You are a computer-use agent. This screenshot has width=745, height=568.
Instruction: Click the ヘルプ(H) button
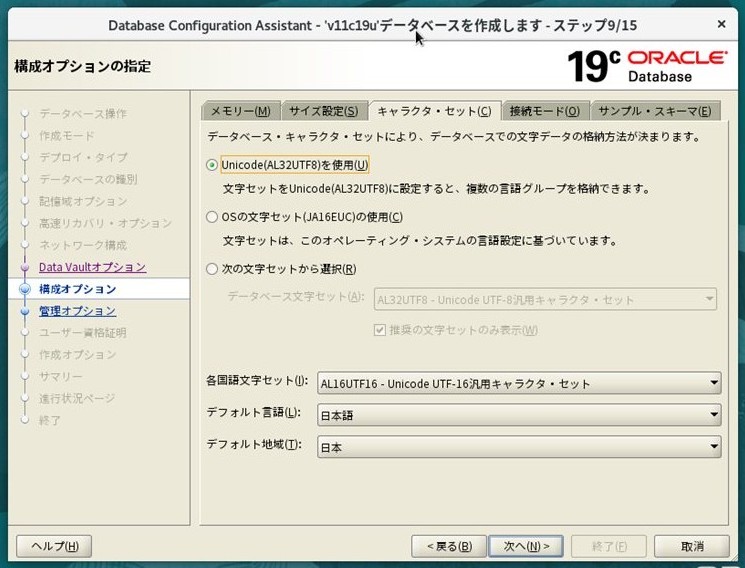[54, 546]
